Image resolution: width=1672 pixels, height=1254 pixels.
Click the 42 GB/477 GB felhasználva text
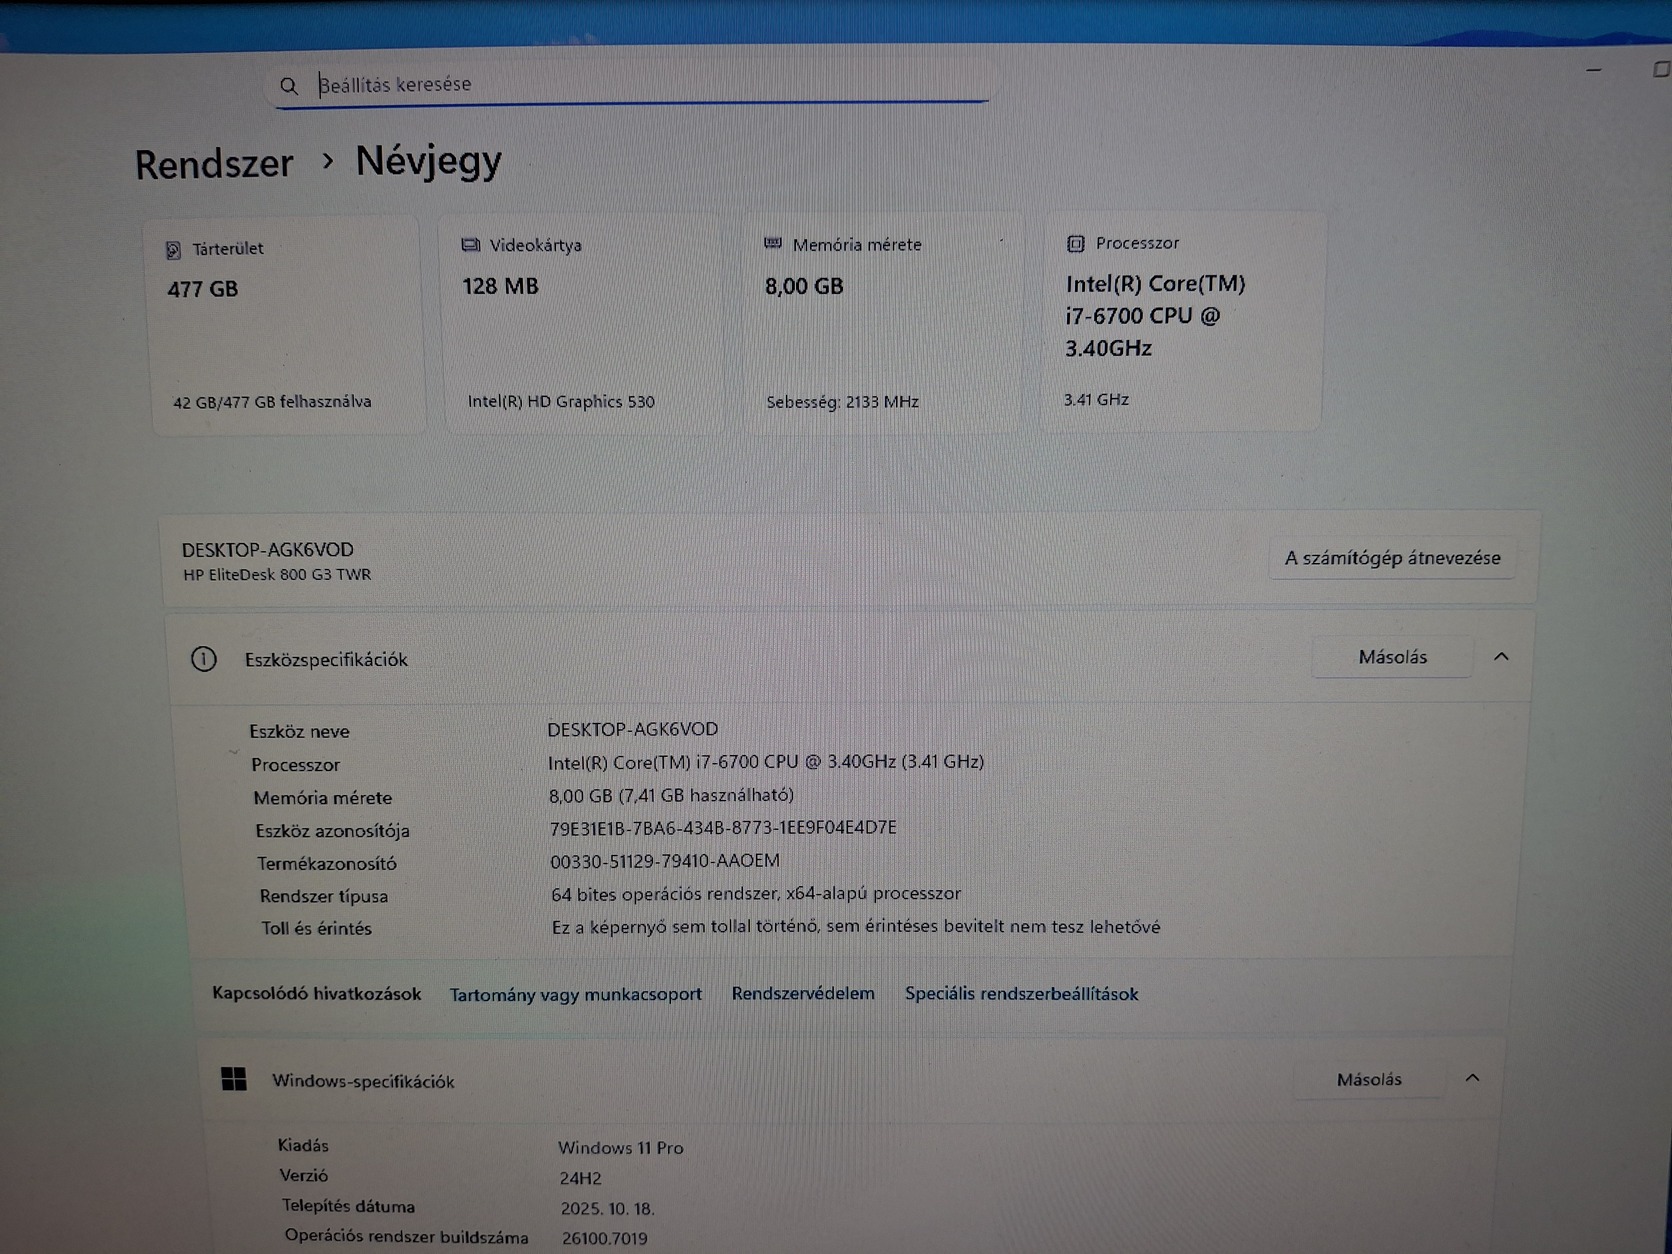click(x=272, y=402)
